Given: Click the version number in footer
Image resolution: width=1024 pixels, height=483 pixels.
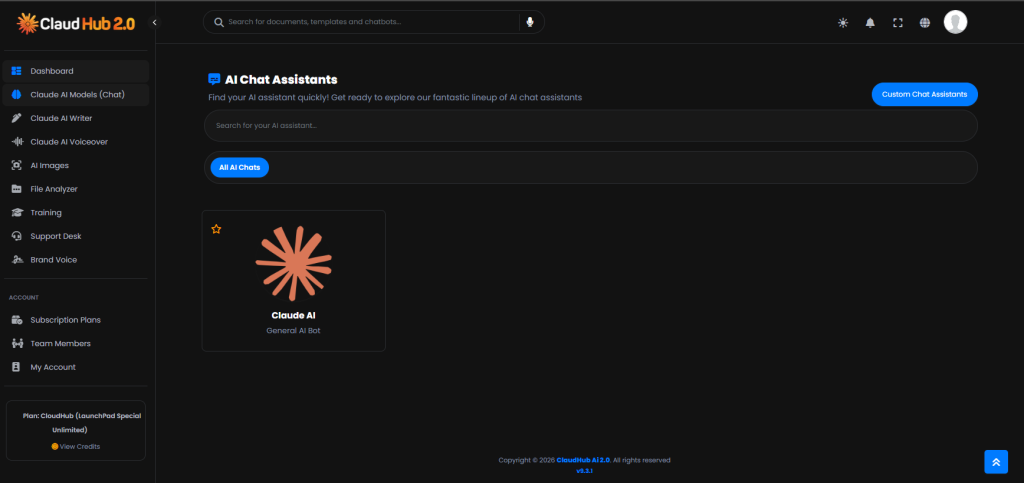Looking at the screenshot, I should [584, 471].
